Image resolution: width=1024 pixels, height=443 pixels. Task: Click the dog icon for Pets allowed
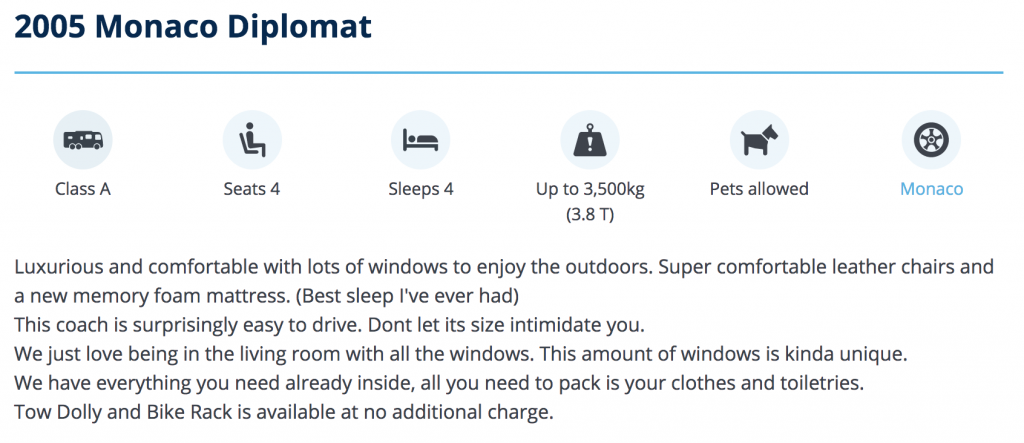(760, 140)
